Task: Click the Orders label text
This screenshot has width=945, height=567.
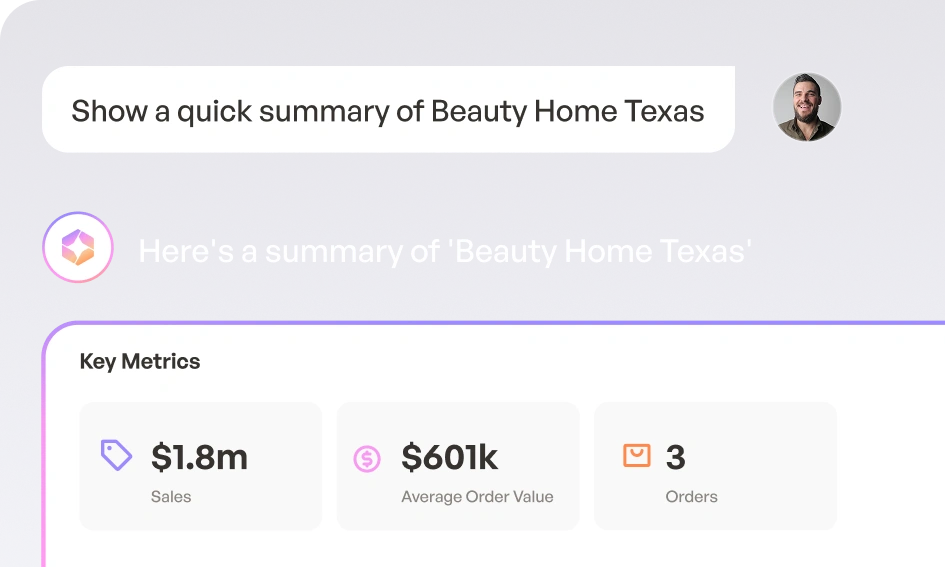Action: [691, 496]
